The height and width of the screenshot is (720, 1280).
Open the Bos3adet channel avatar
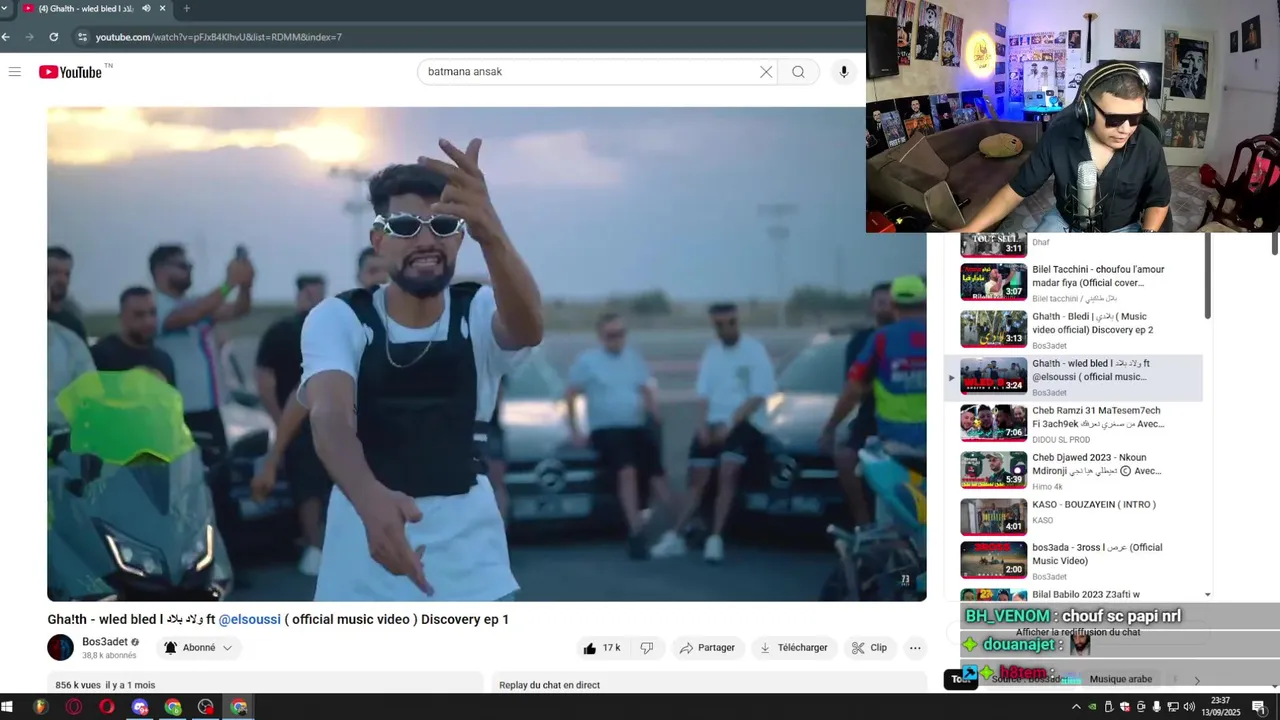(61, 648)
